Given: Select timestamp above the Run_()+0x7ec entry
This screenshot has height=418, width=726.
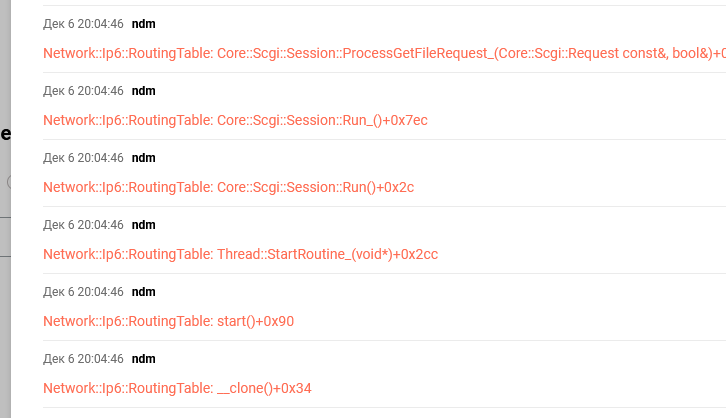Looking at the screenshot, I should coord(83,90).
